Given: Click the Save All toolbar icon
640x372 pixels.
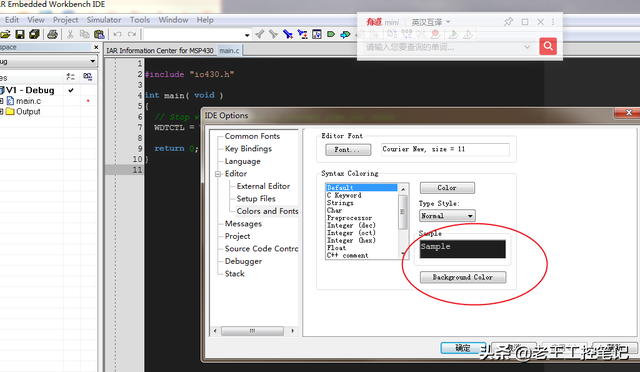Looking at the screenshot, I should click(x=34, y=34).
